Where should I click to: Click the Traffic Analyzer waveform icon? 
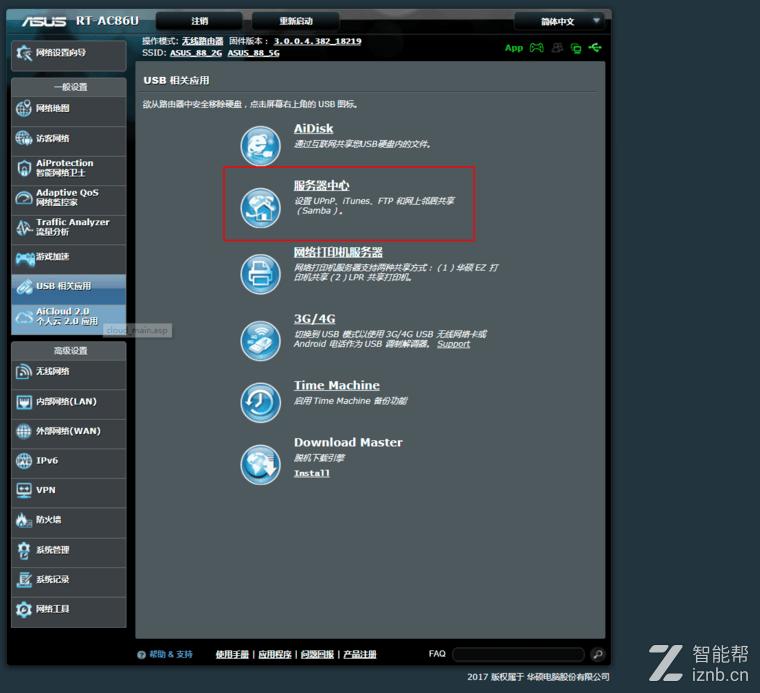coord(23,227)
